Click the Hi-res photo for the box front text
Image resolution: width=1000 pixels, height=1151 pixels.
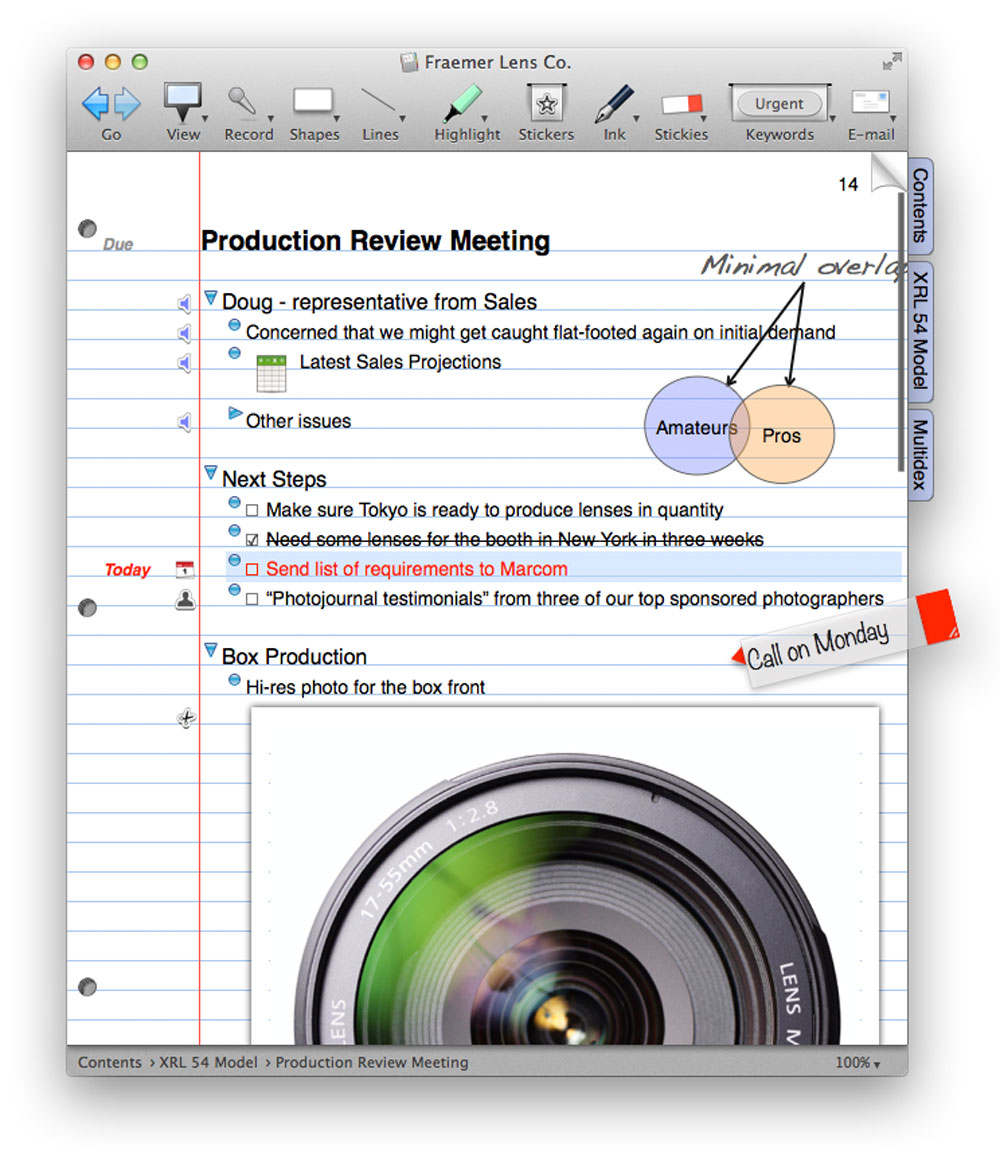coord(365,688)
